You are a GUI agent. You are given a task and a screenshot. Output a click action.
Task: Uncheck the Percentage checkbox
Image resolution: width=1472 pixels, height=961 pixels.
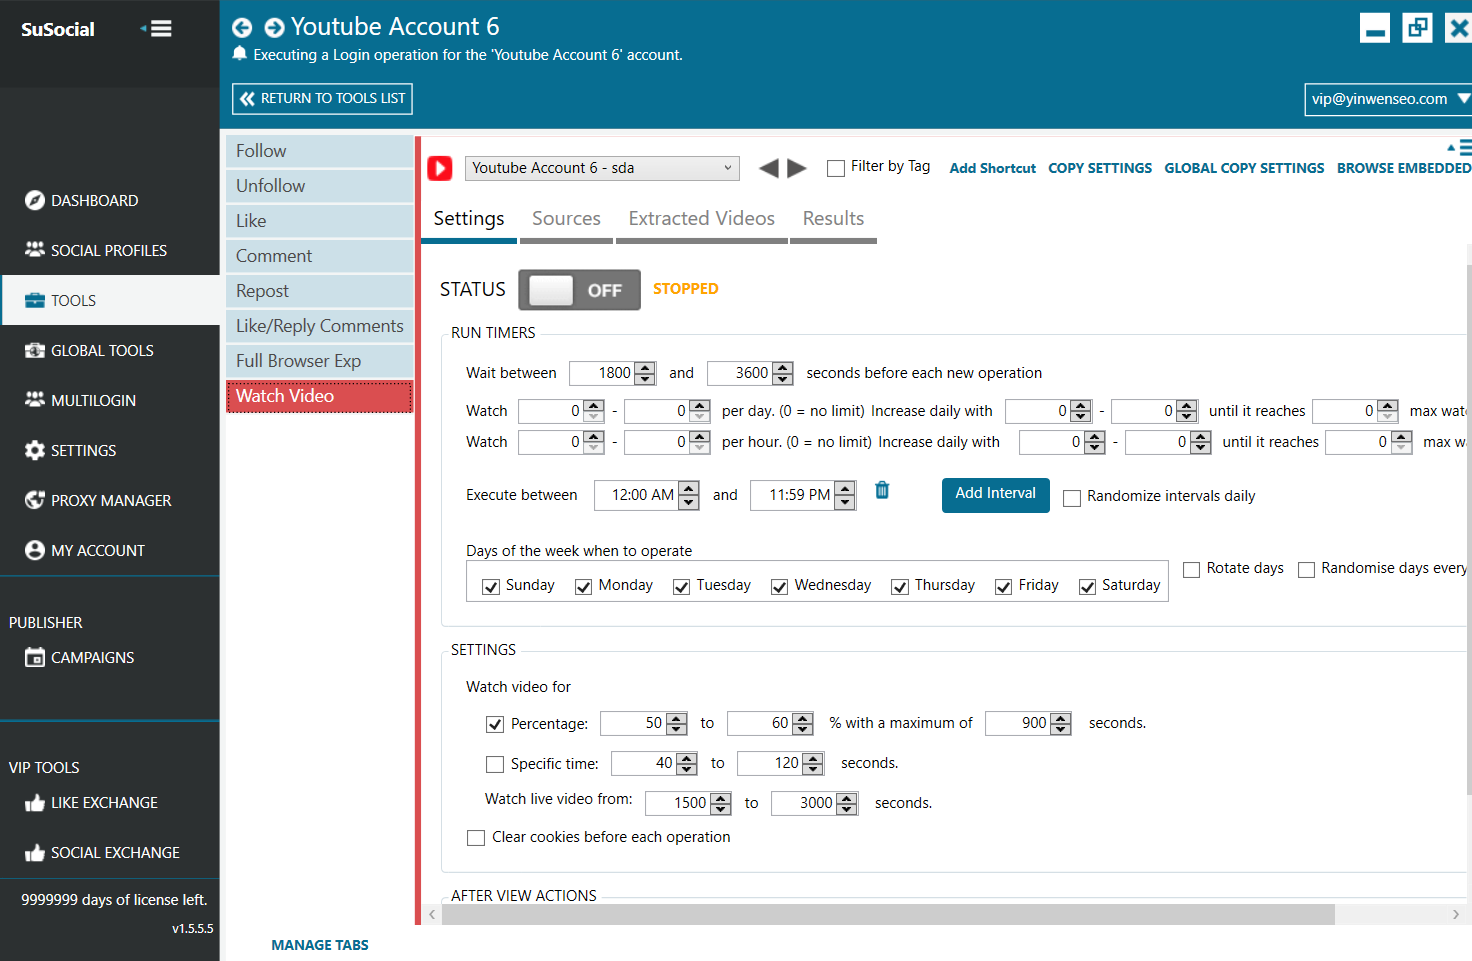(495, 724)
